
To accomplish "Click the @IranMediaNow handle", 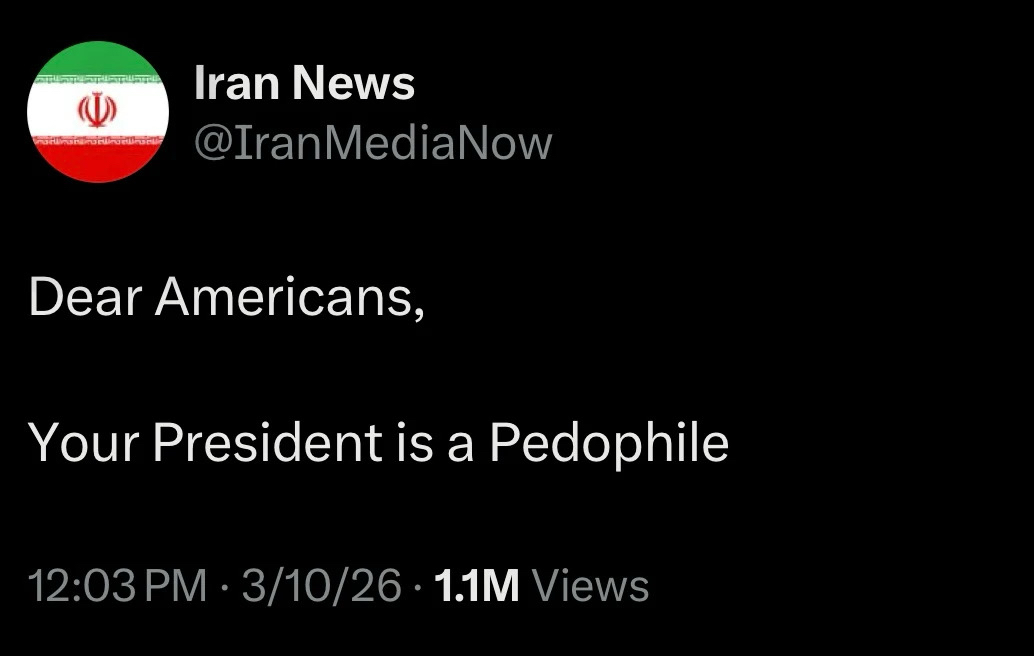I will pyautogui.click(x=372, y=143).
